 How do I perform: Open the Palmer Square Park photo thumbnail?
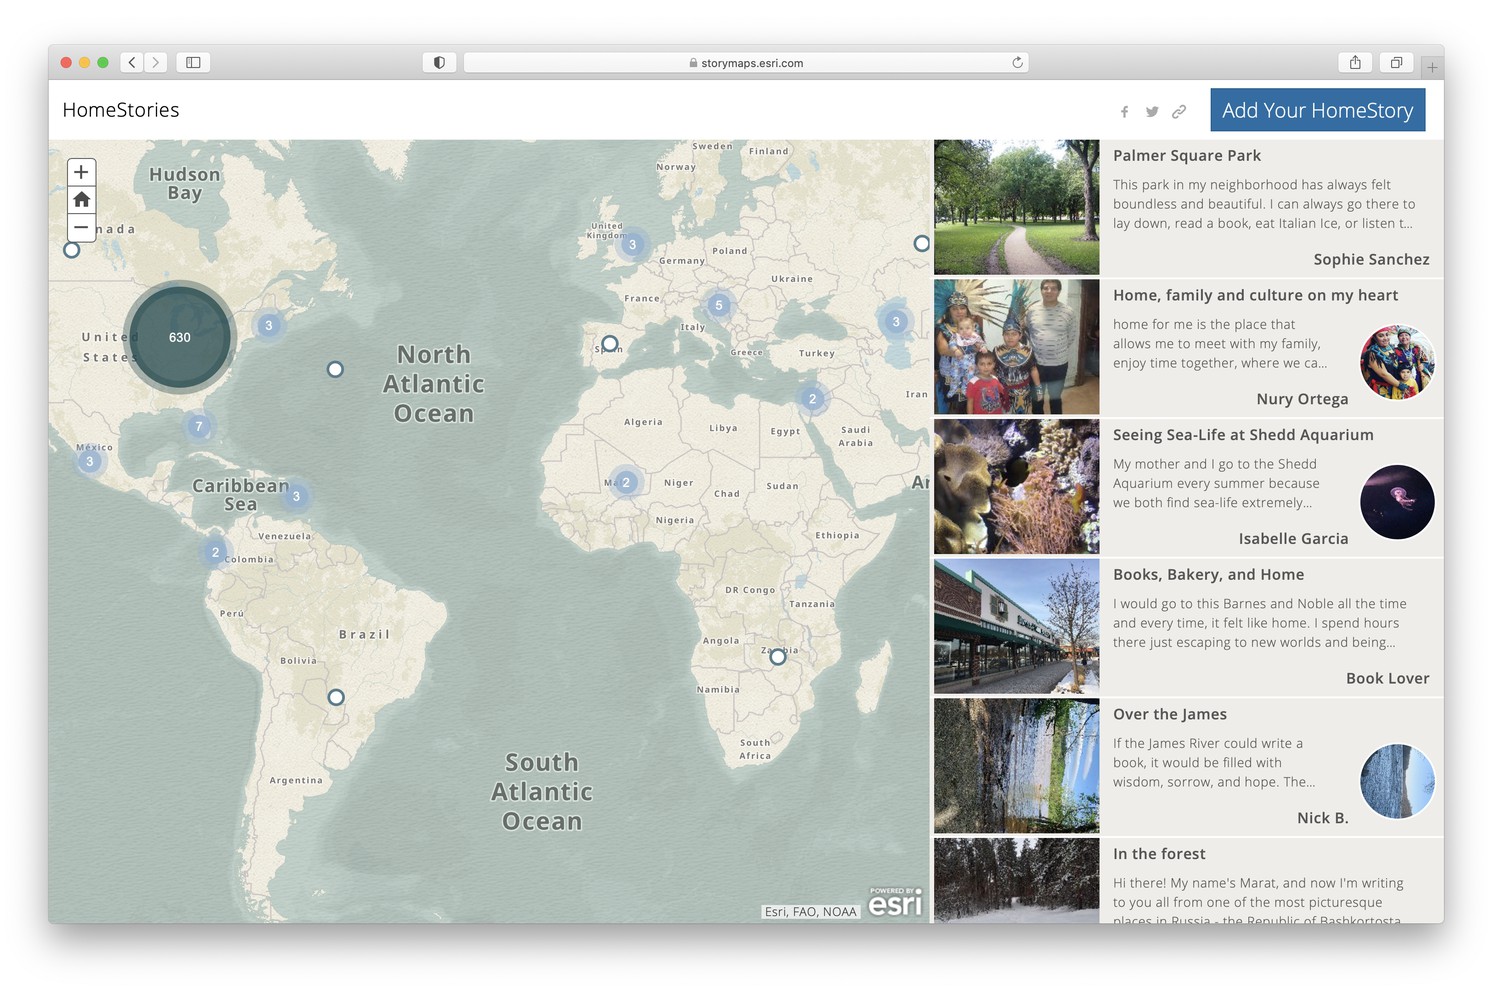1016,207
